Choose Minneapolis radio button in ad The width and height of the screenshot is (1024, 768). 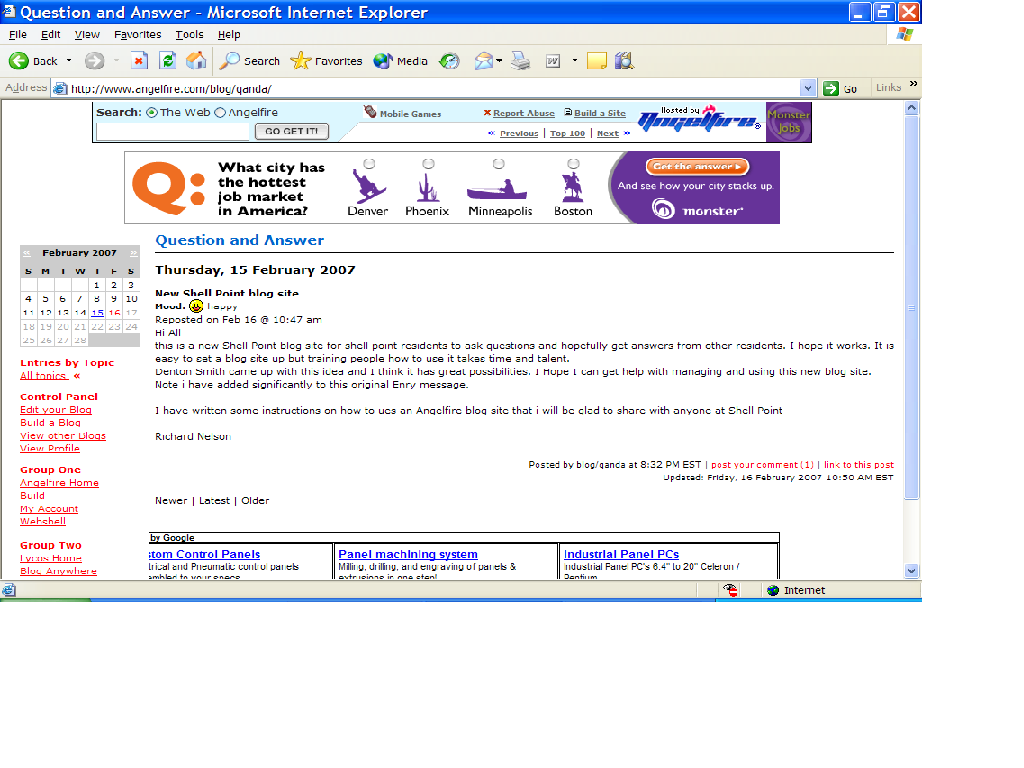tap(498, 164)
